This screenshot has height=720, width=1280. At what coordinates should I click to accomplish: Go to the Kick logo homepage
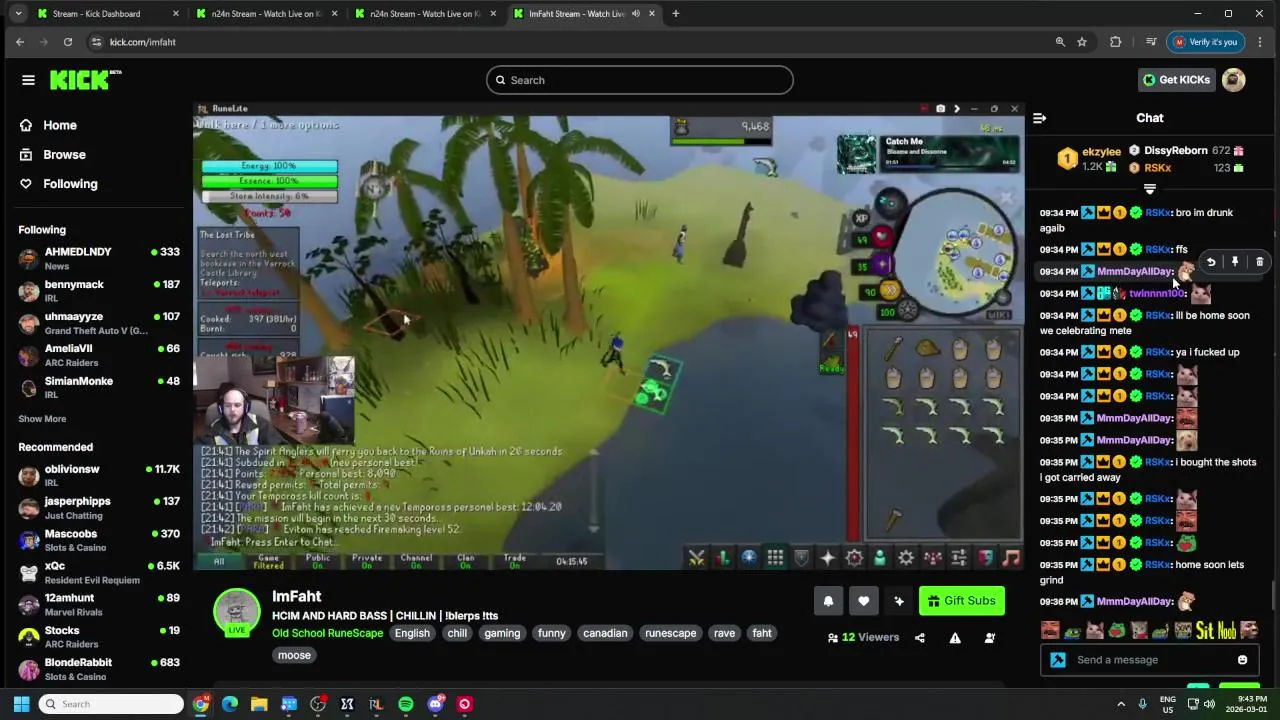85,80
